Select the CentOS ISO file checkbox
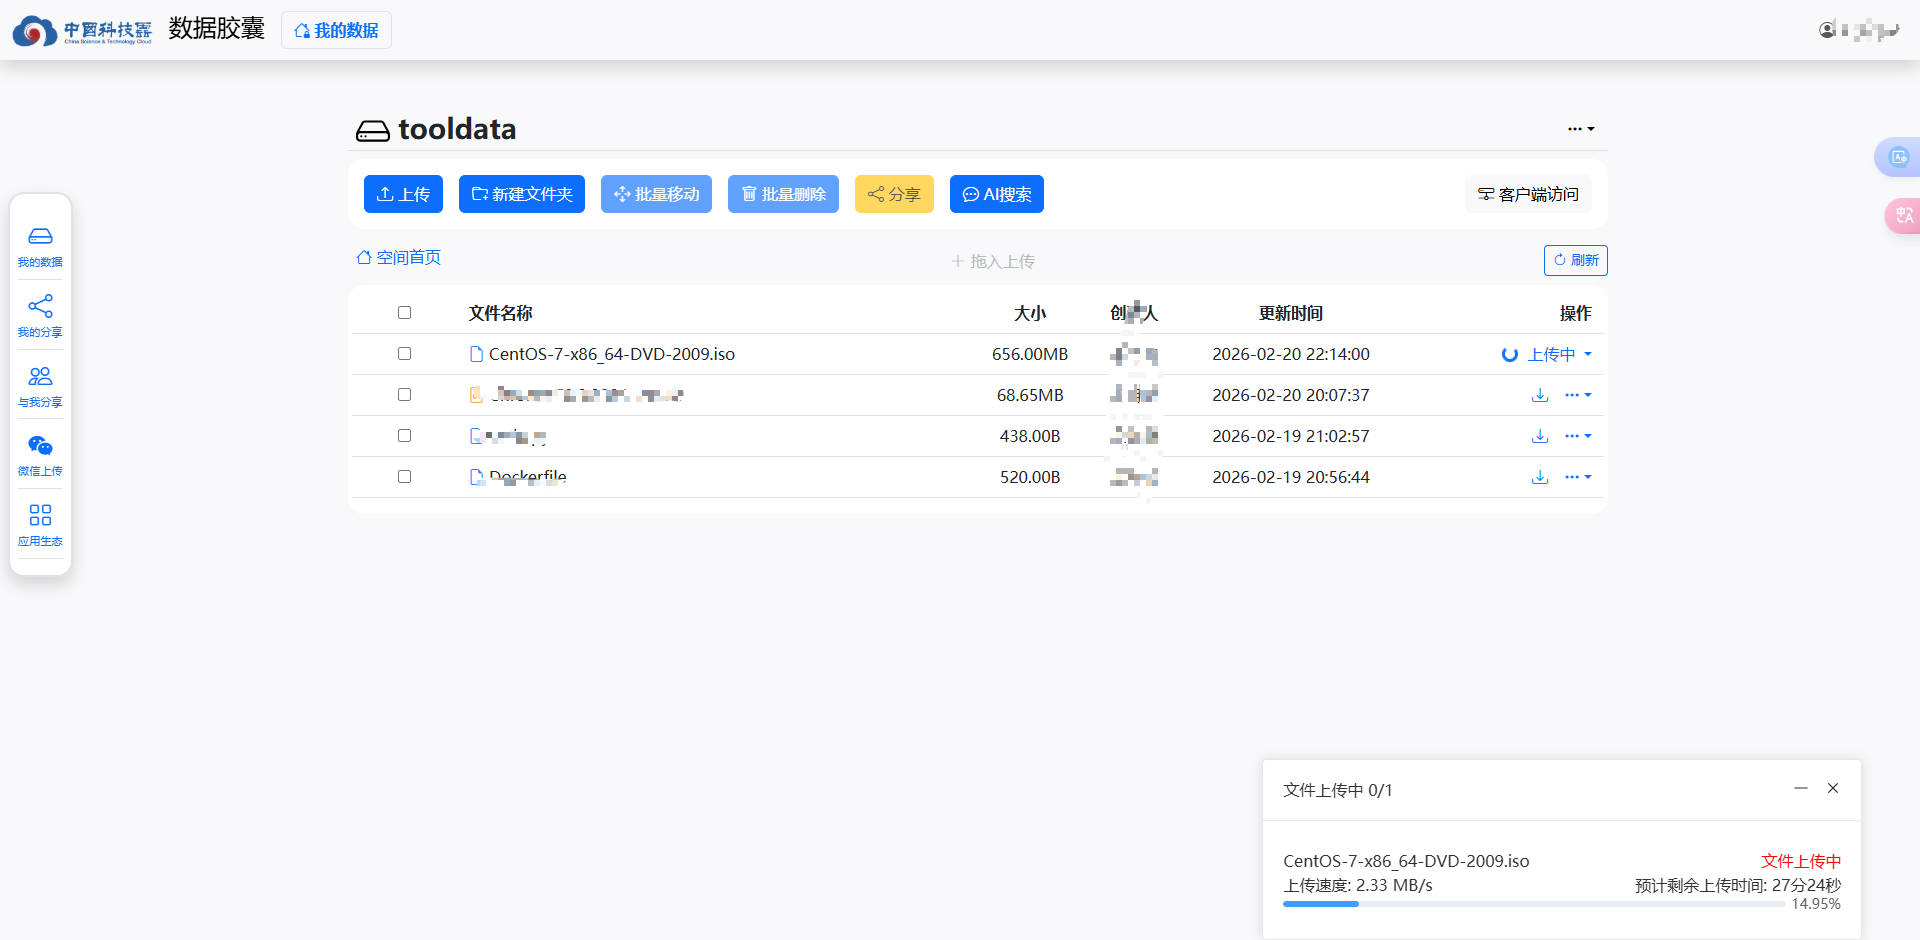This screenshot has width=1920, height=940. click(404, 354)
